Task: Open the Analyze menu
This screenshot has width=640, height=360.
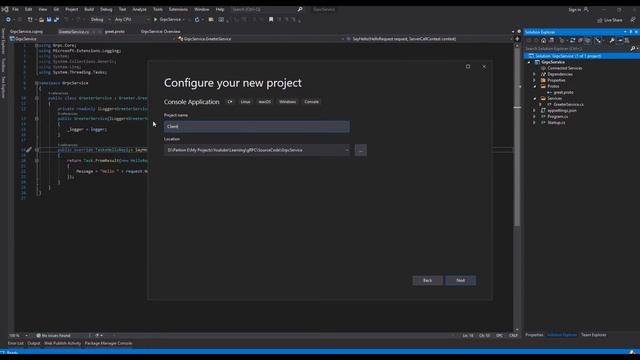Action: pos(139,9)
